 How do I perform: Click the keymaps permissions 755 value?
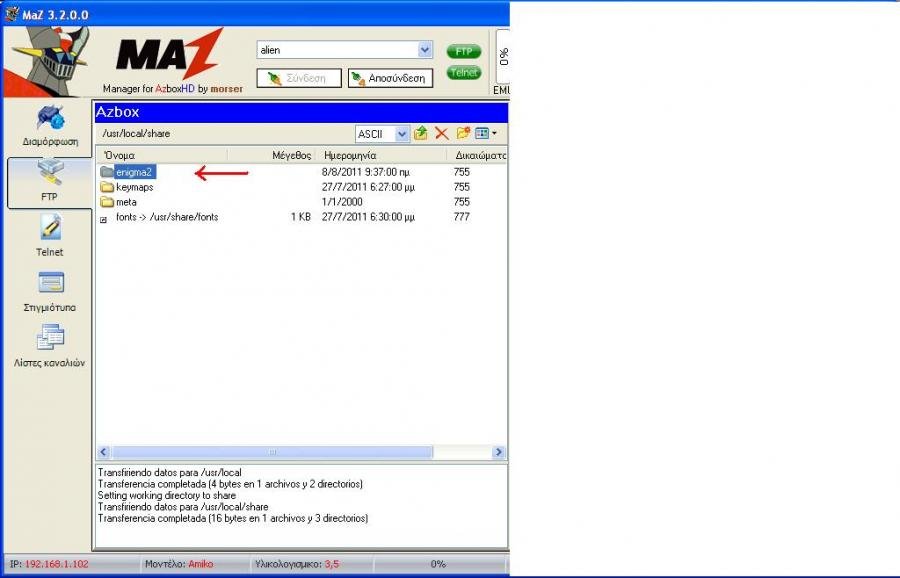(x=461, y=187)
